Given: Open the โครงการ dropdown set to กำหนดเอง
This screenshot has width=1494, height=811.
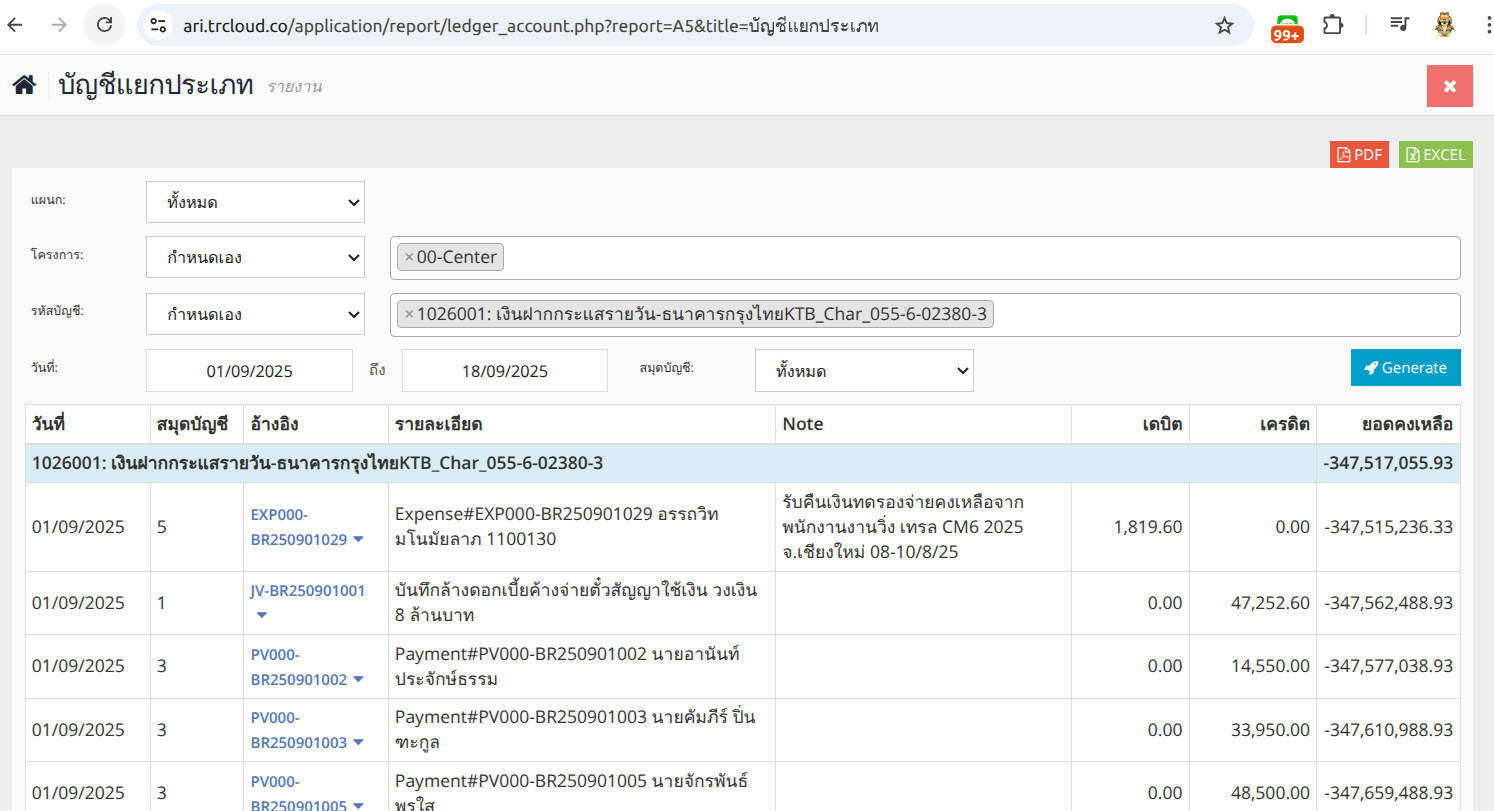Looking at the screenshot, I should [255, 258].
